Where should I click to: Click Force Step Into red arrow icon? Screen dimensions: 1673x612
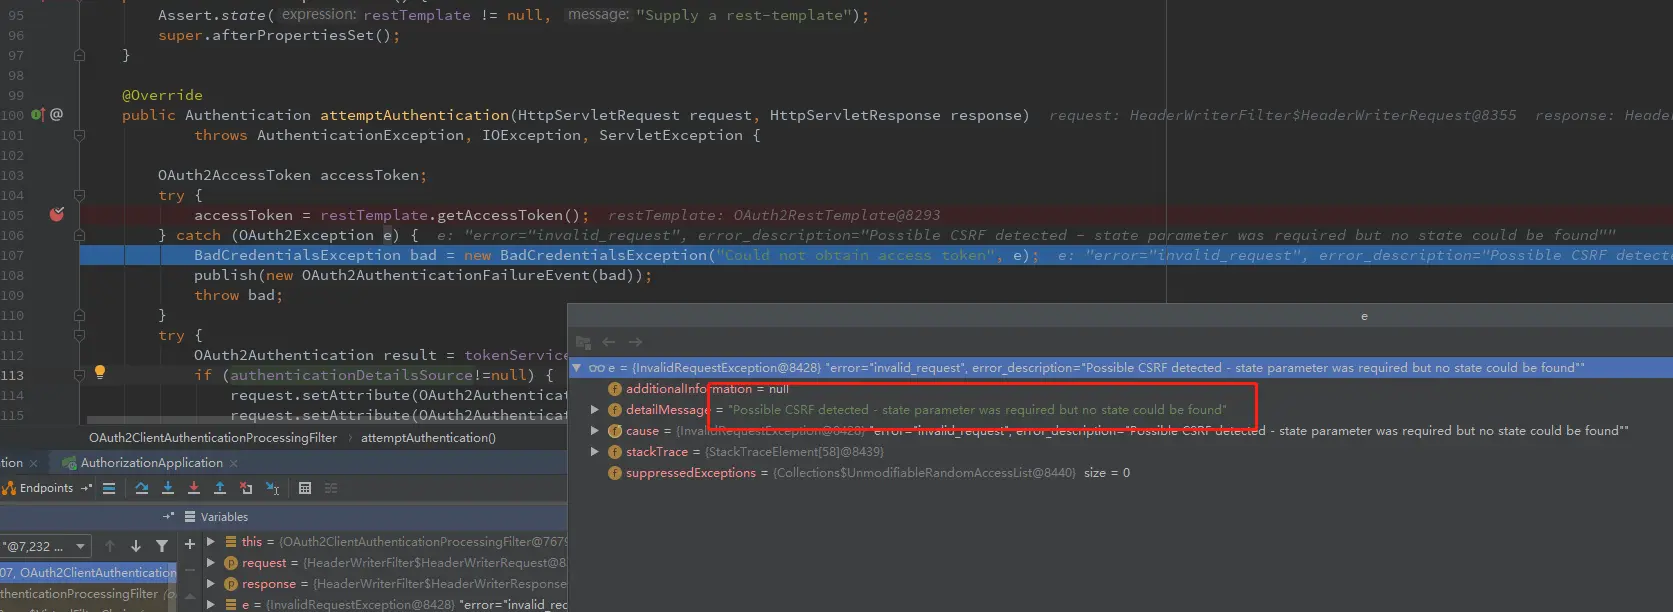pyautogui.click(x=194, y=488)
